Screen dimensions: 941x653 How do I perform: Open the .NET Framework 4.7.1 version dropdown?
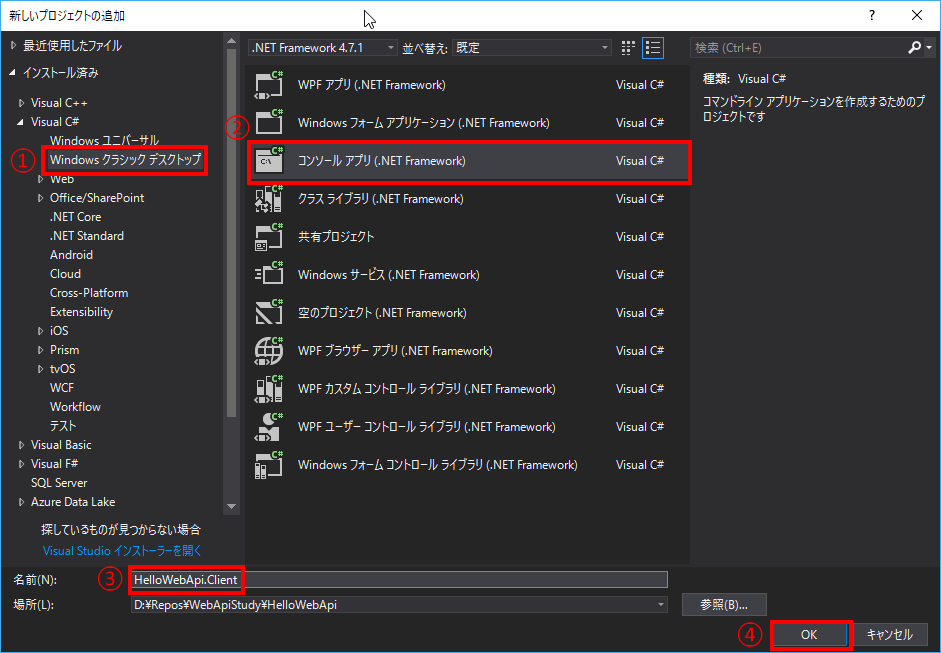click(x=323, y=48)
